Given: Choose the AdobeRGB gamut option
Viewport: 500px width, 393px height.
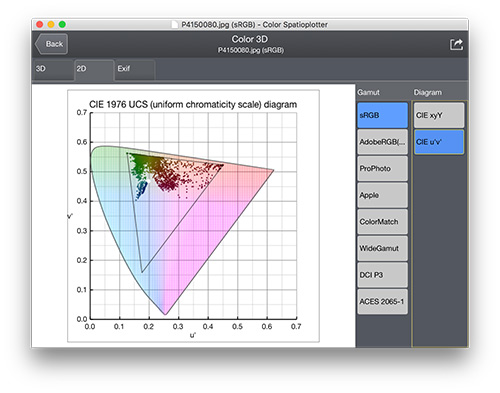Looking at the screenshot, I should [x=383, y=142].
